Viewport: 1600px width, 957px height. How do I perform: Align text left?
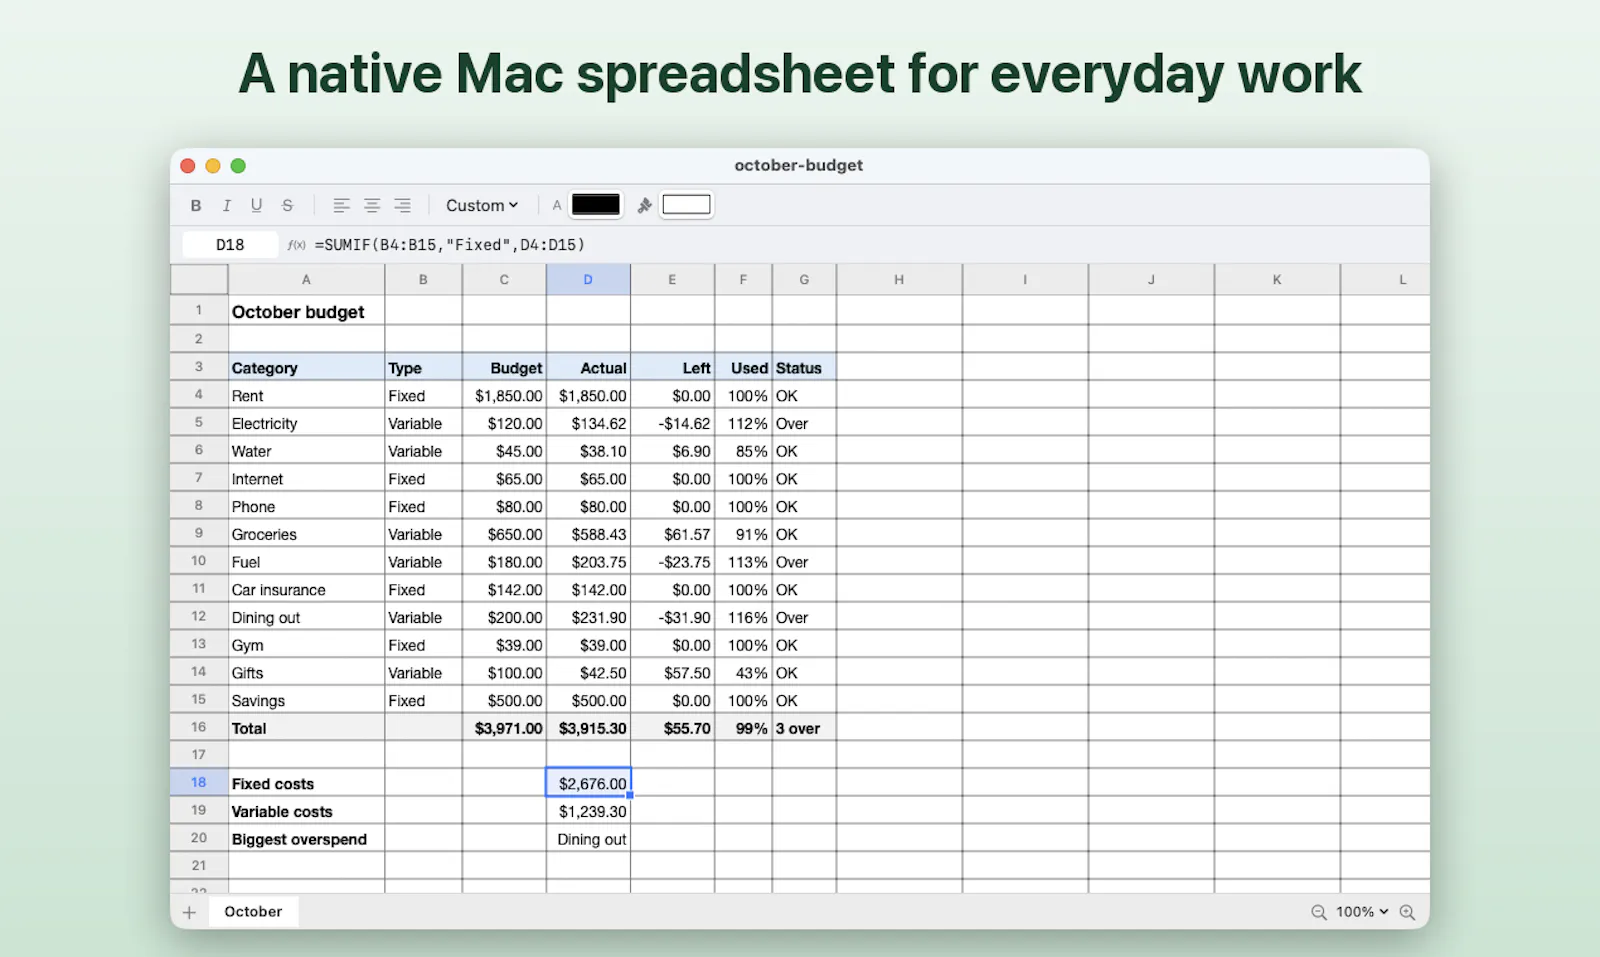tap(341, 205)
